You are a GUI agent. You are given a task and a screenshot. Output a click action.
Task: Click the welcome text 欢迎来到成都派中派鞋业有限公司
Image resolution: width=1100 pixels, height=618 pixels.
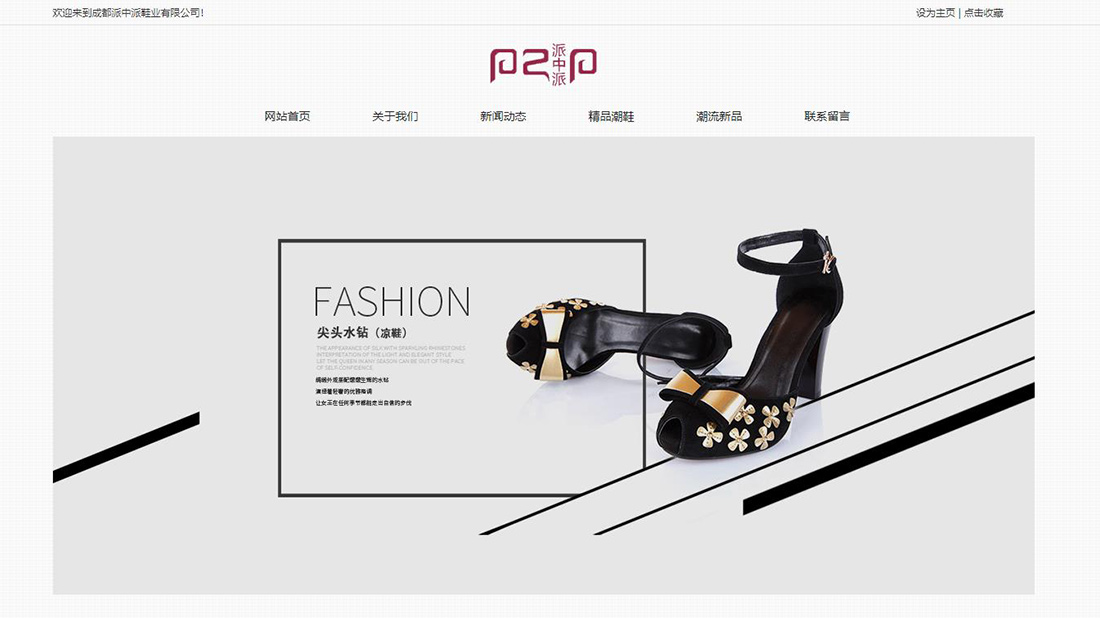point(128,13)
